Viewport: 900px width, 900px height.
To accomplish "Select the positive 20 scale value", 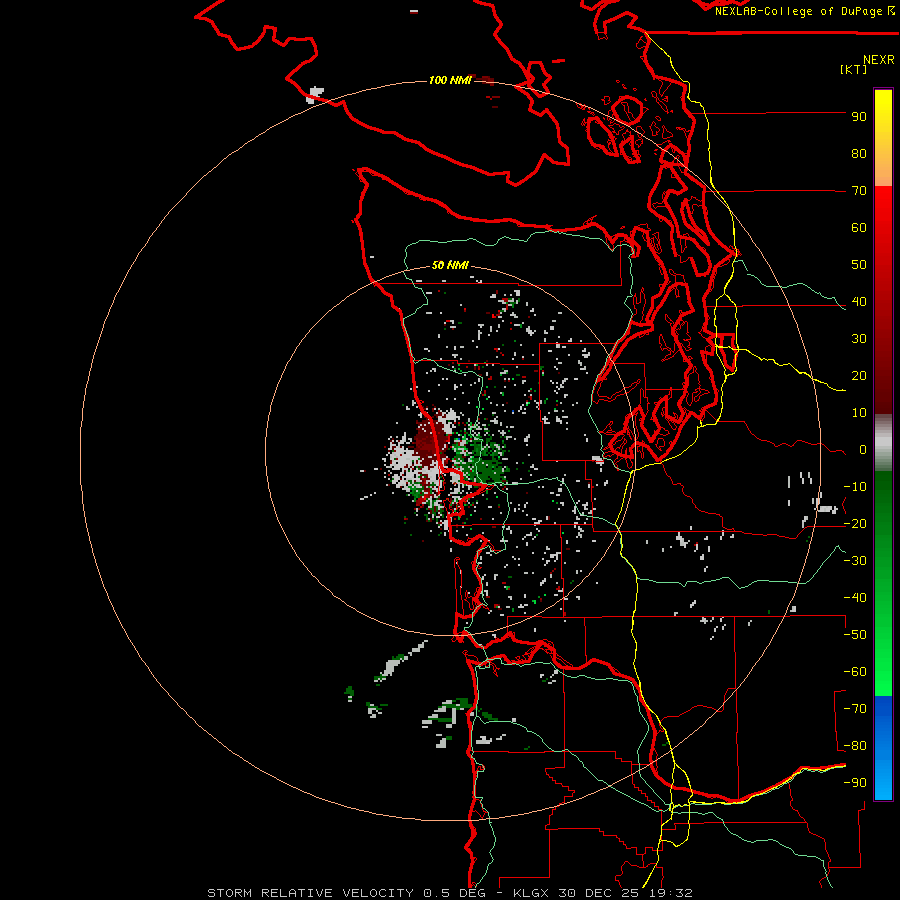I will pyautogui.click(x=859, y=375).
